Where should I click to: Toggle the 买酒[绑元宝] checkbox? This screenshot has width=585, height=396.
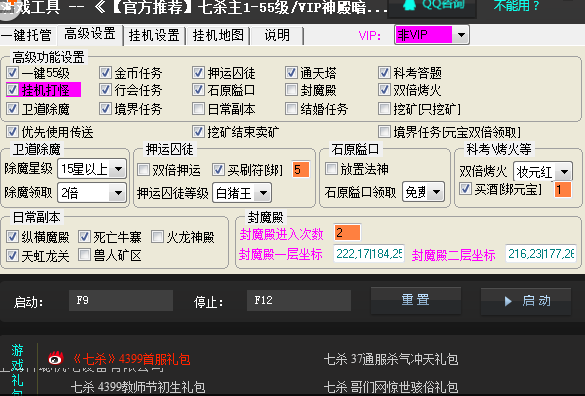(465, 188)
